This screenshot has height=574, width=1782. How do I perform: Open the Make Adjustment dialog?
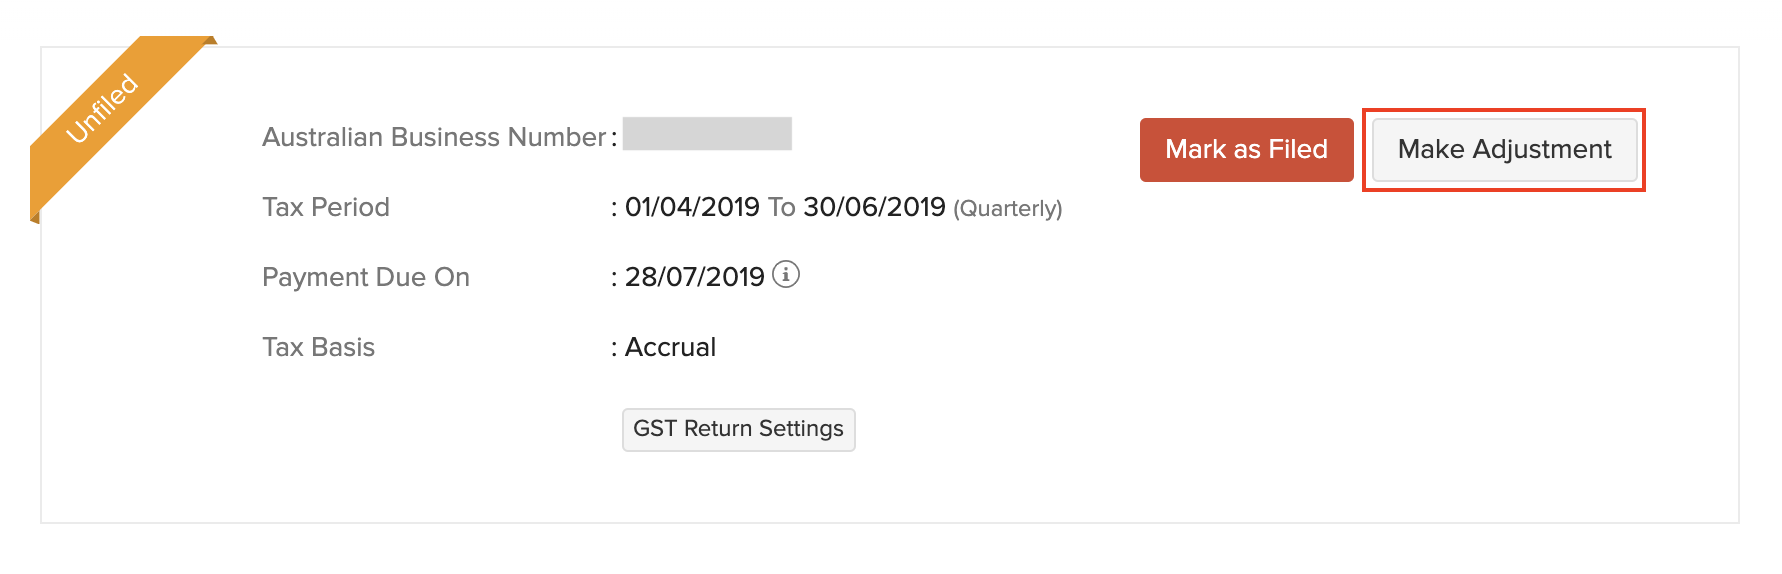tap(1504, 150)
